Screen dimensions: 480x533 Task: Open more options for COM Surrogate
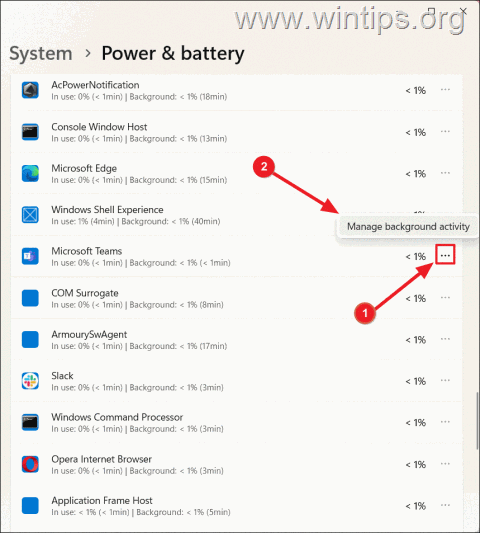point(445,298)
